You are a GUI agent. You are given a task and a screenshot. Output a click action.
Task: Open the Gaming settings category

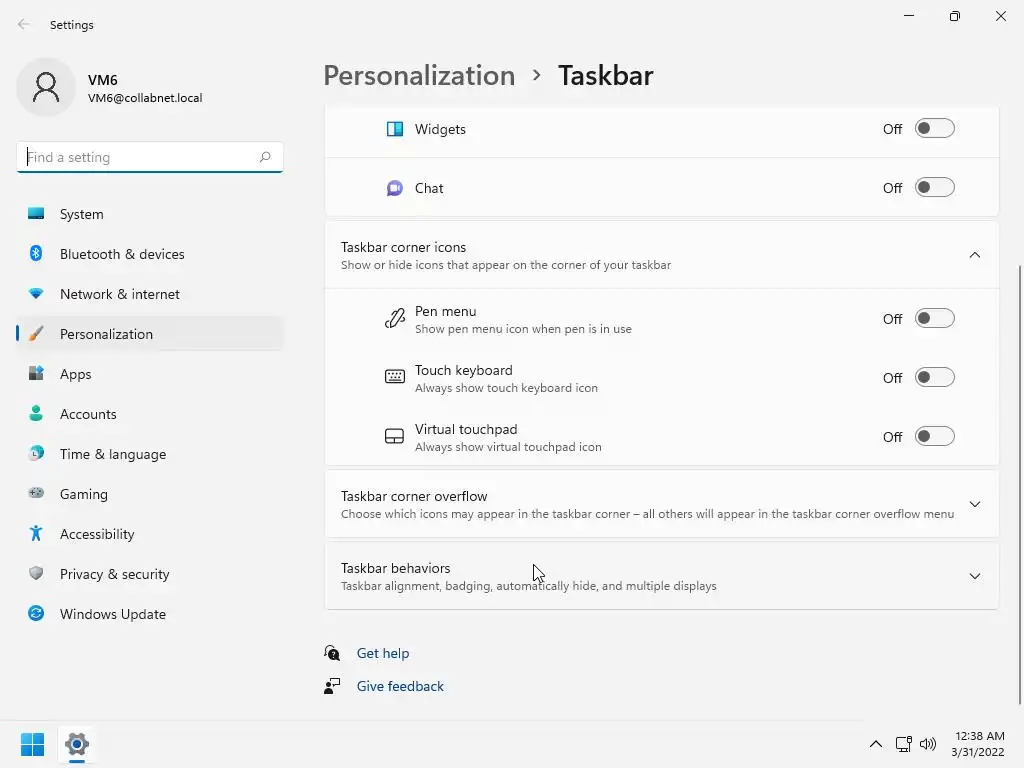tap(84, 494)
